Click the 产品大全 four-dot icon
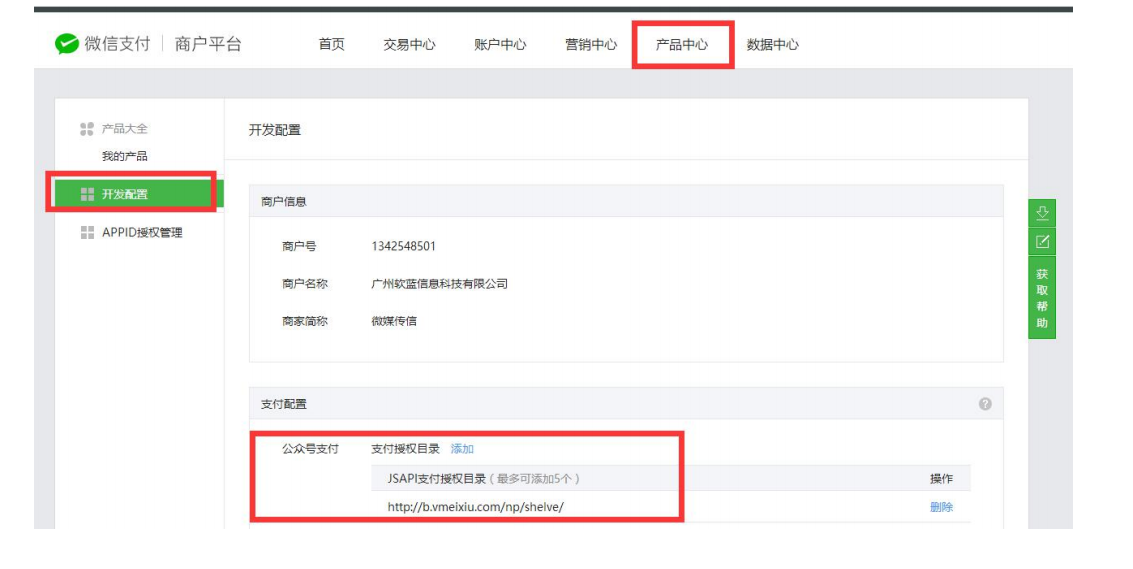Image resolution: width=1133 pixels, height=569 pixels. [x=86, y=129]
